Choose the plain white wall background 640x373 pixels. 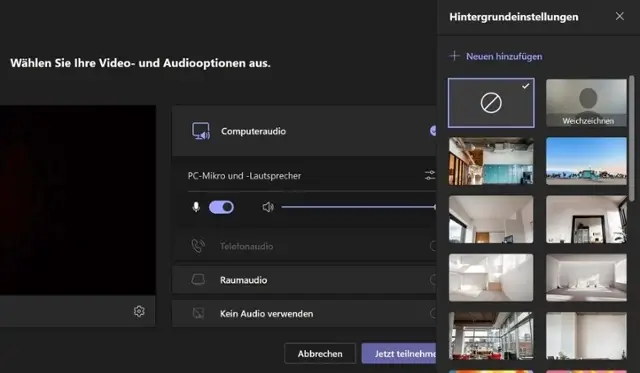587,336
